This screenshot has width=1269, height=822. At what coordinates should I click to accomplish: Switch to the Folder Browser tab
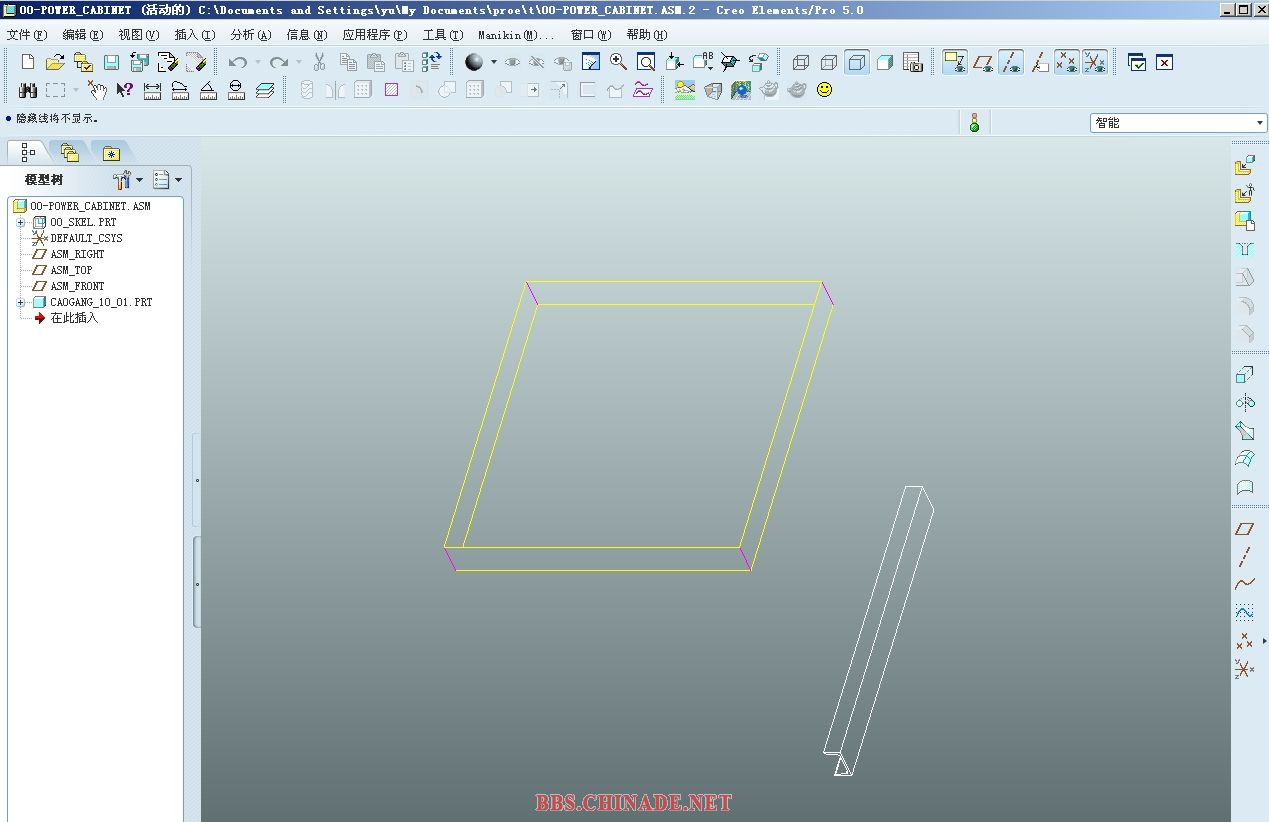pos(69,152)
